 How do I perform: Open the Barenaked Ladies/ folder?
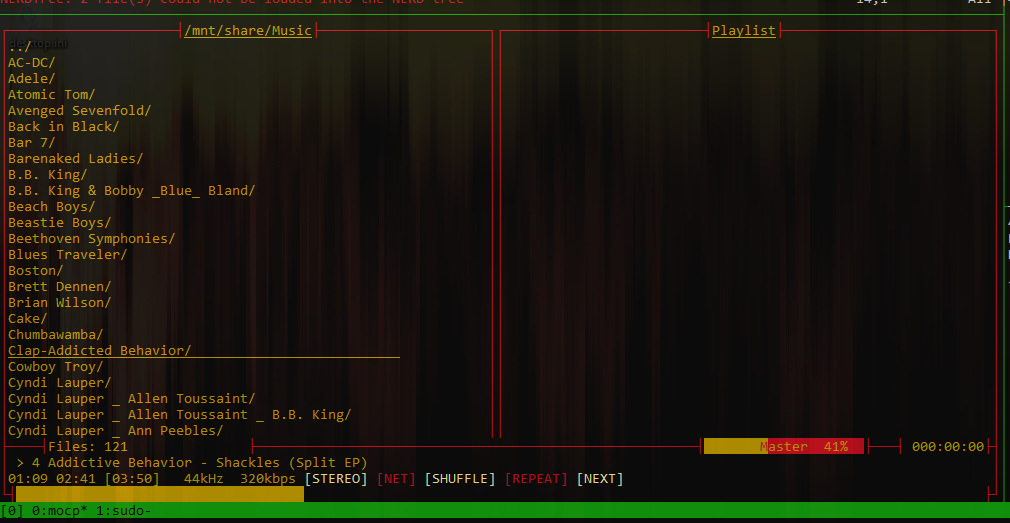[x=75, y=158]
